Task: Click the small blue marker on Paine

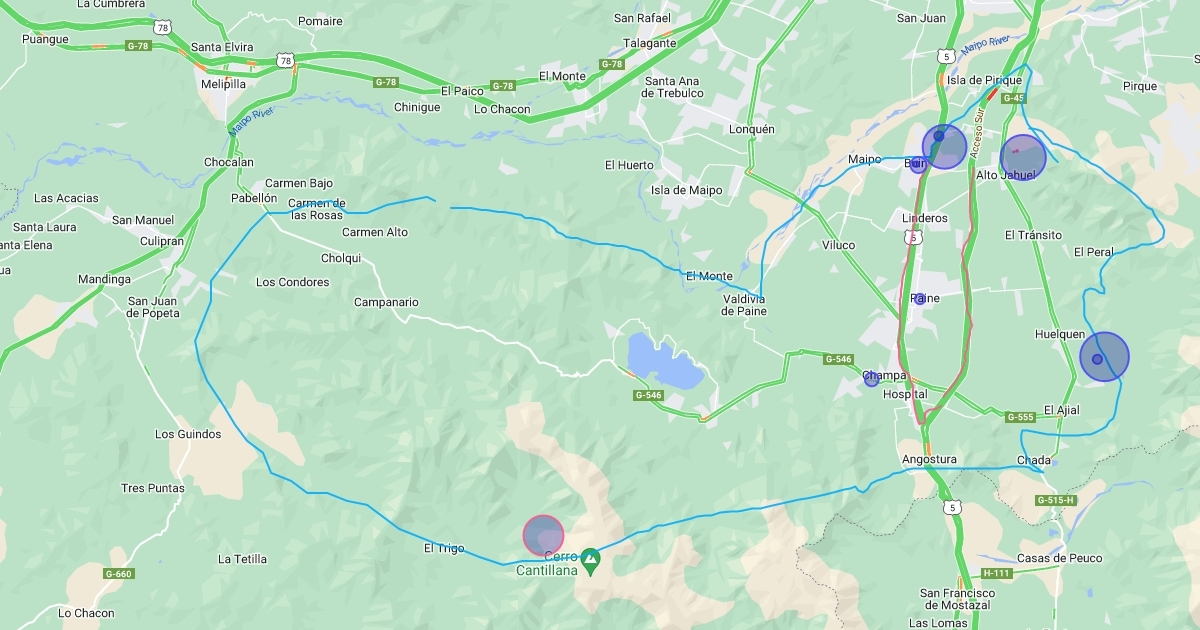Action: coord(919,299)
